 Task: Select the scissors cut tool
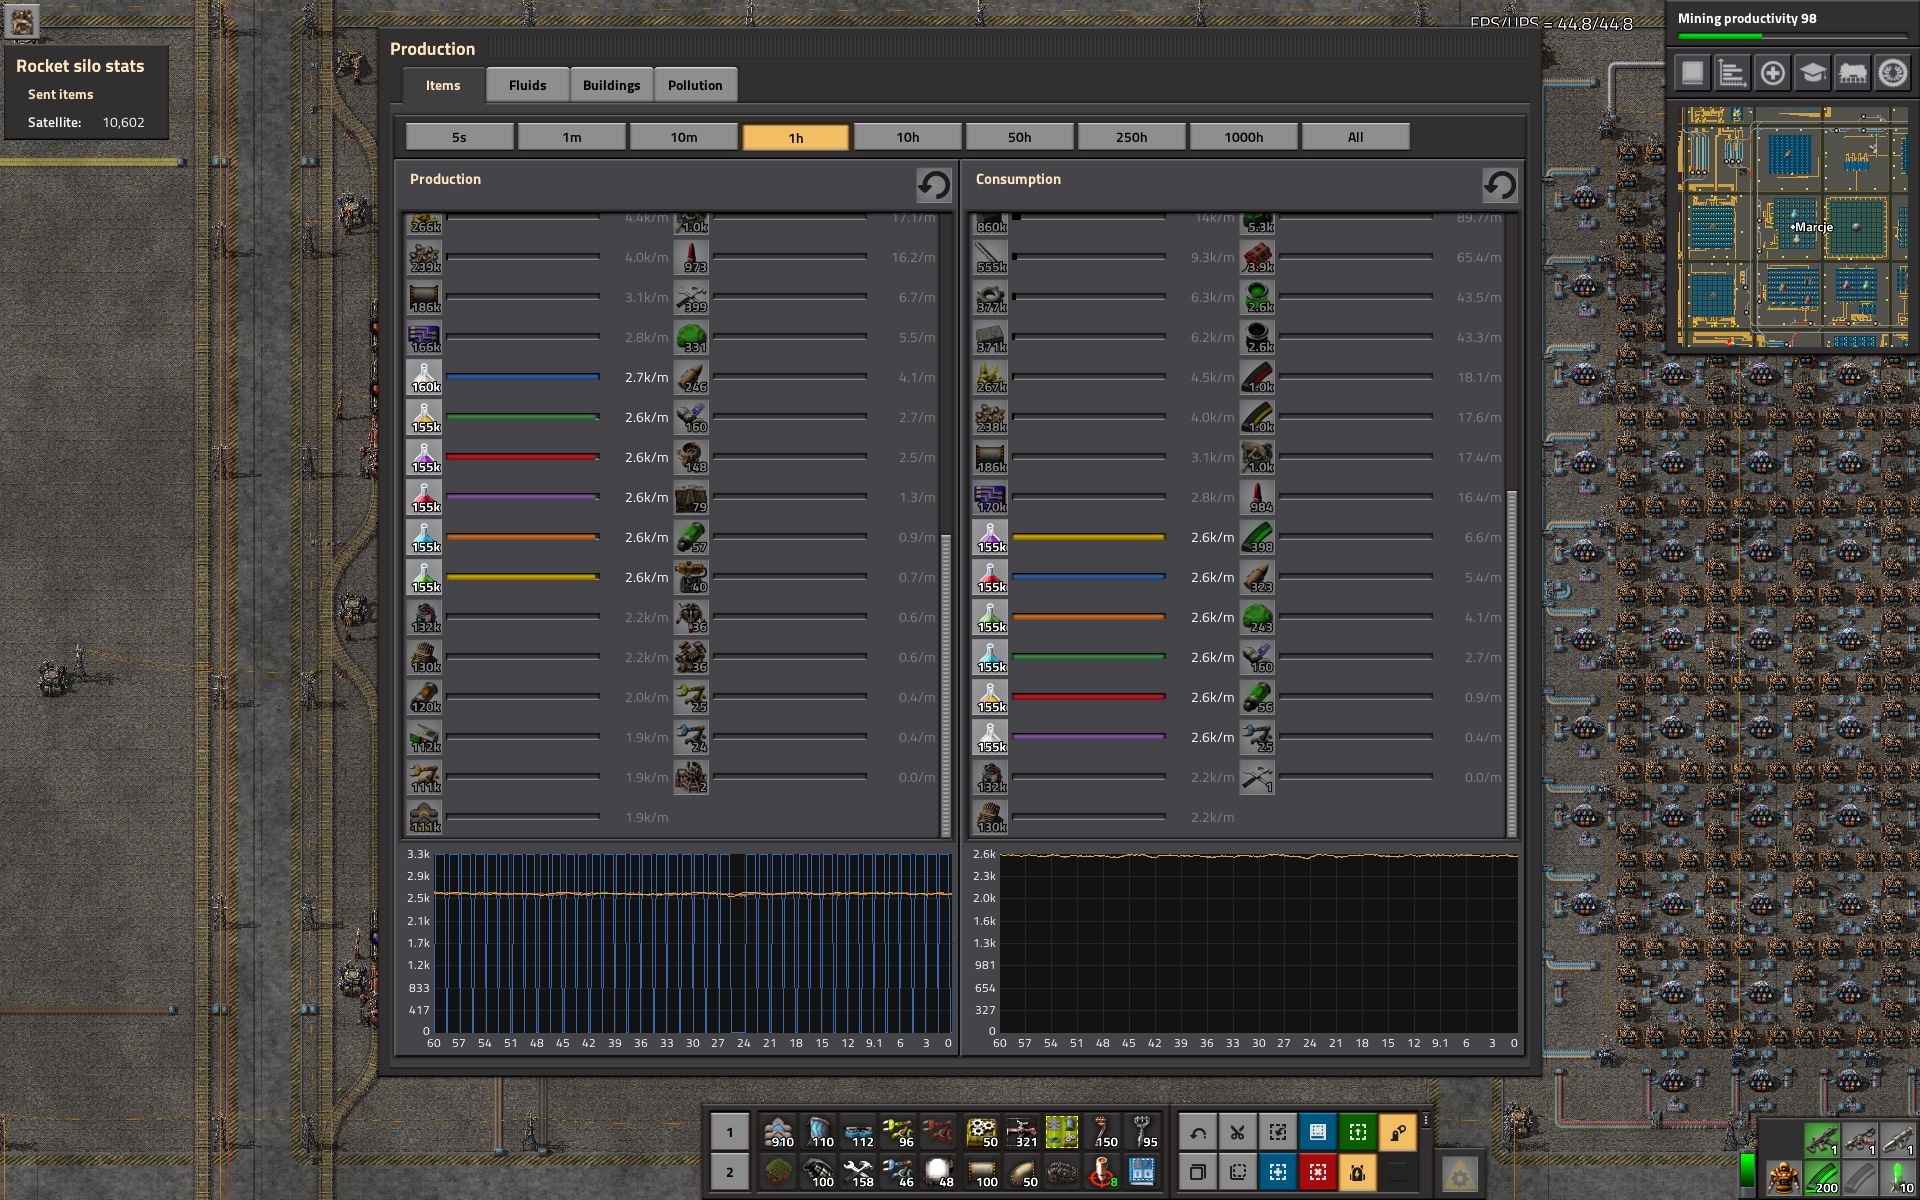pyautogui.click(x=1237, y=1132)
